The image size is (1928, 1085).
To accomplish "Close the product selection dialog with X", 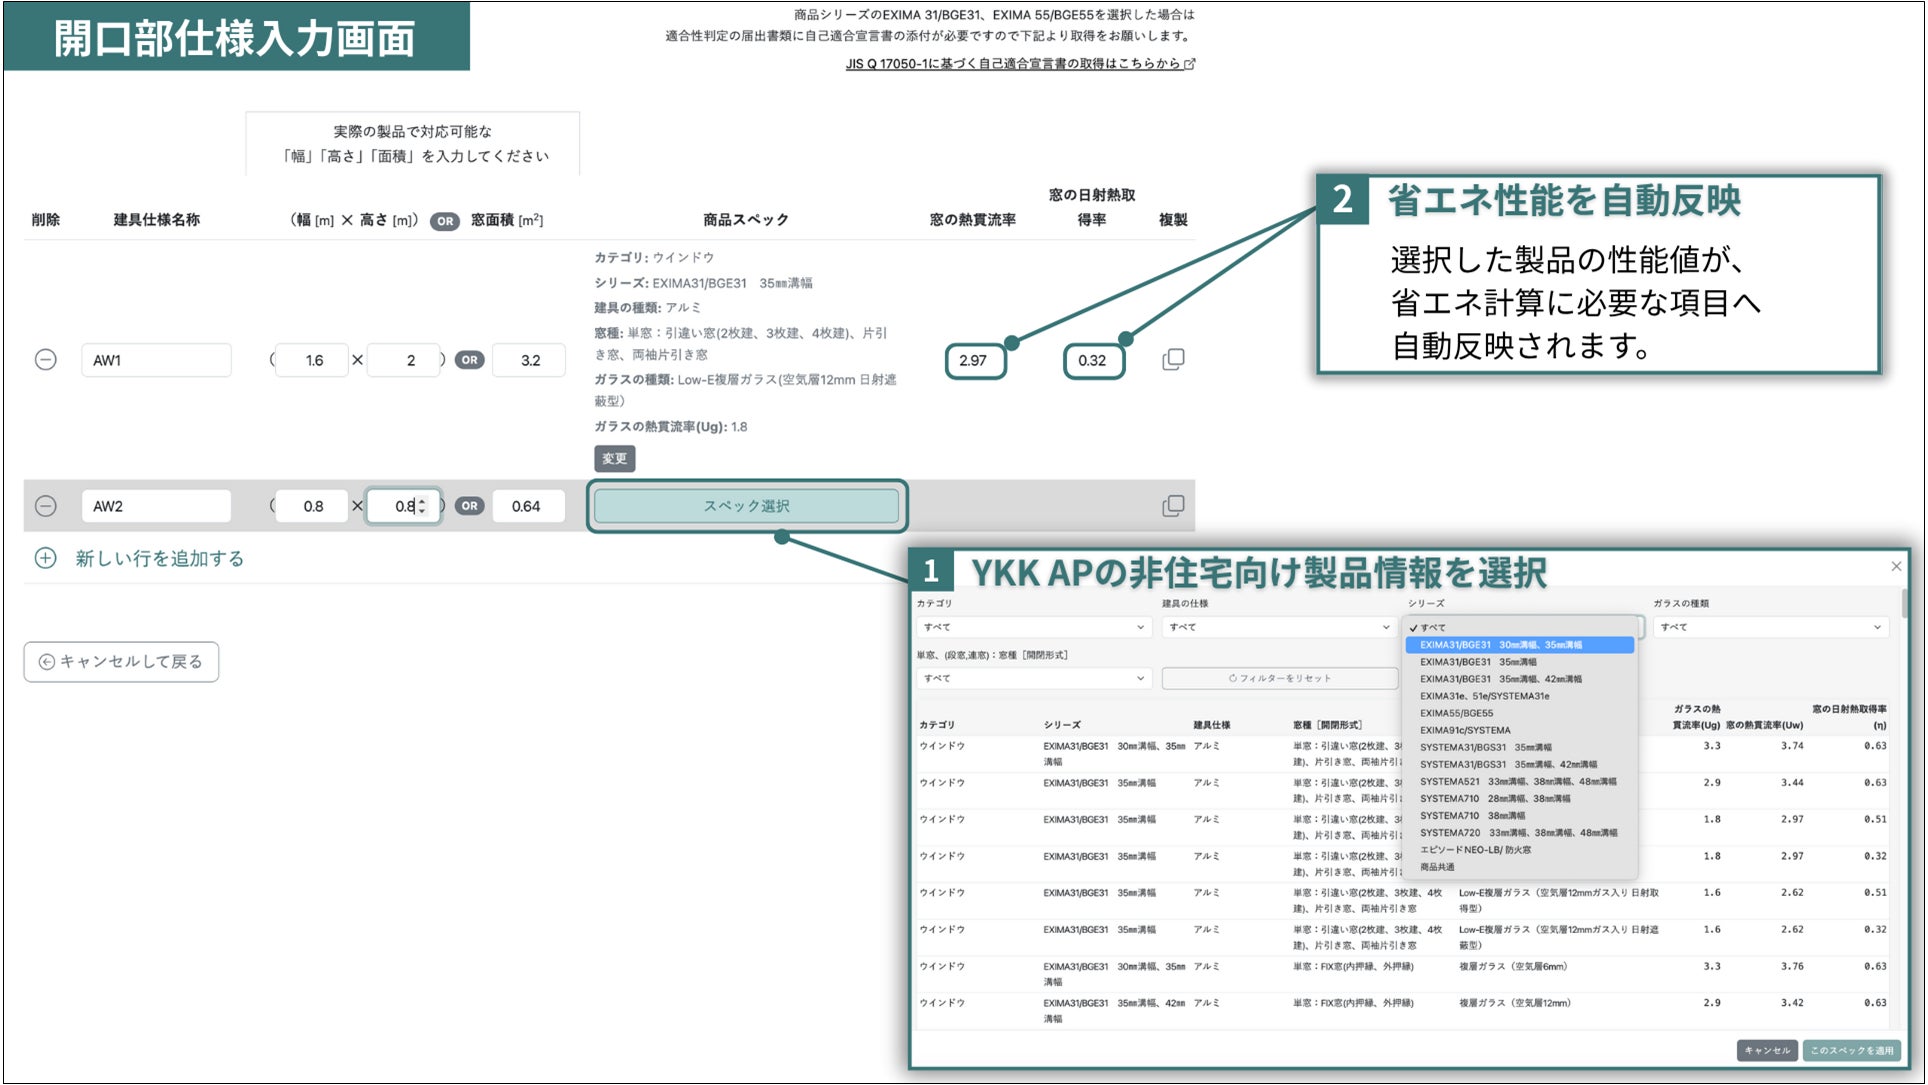I will (x=1895, y=567).
